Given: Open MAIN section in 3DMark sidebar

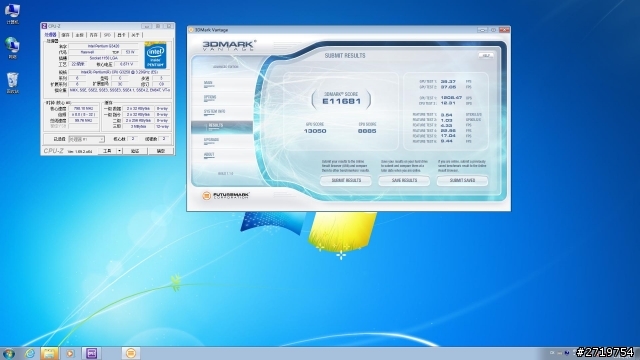Looking at the screenshot, I should [x=209, y=84].
